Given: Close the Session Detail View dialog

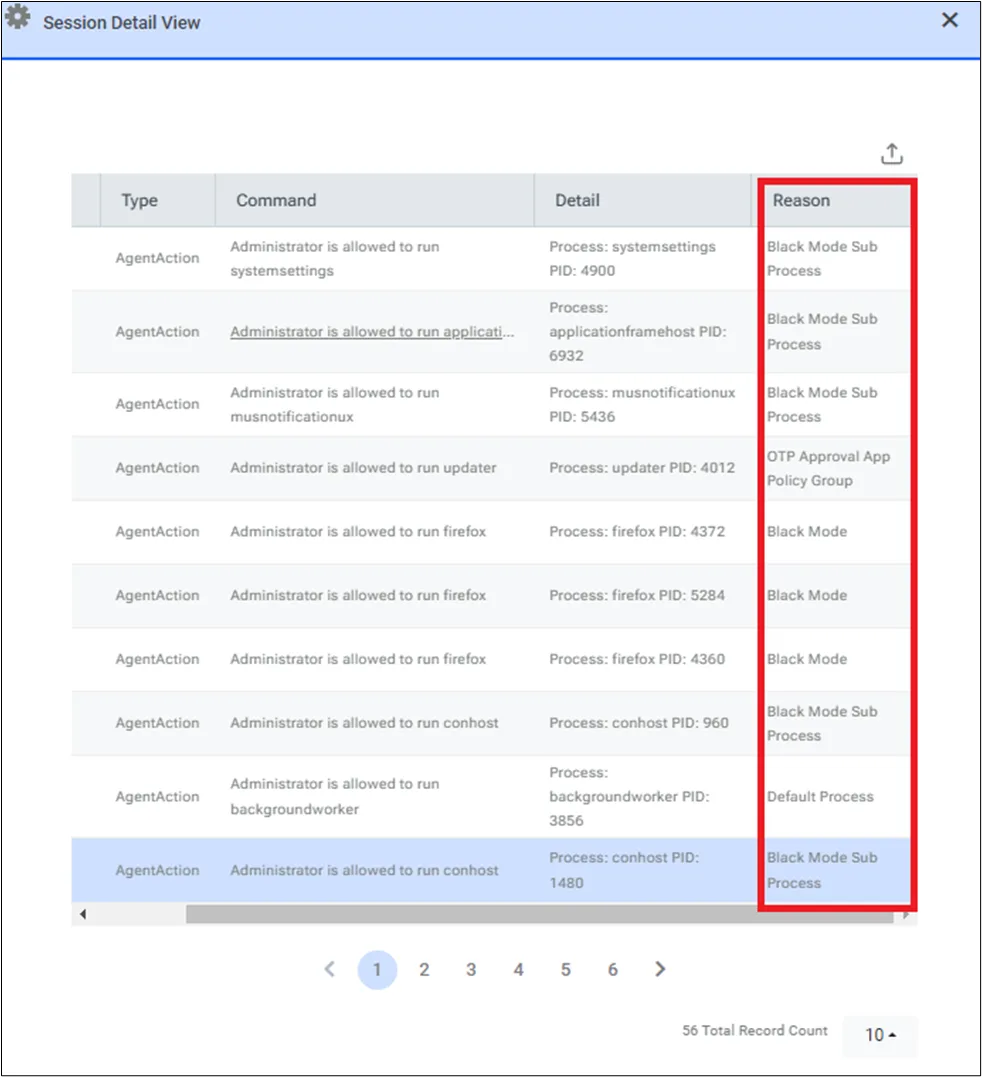Looking at the screenshot, I should pyautogui.click(x=950, y=20).
